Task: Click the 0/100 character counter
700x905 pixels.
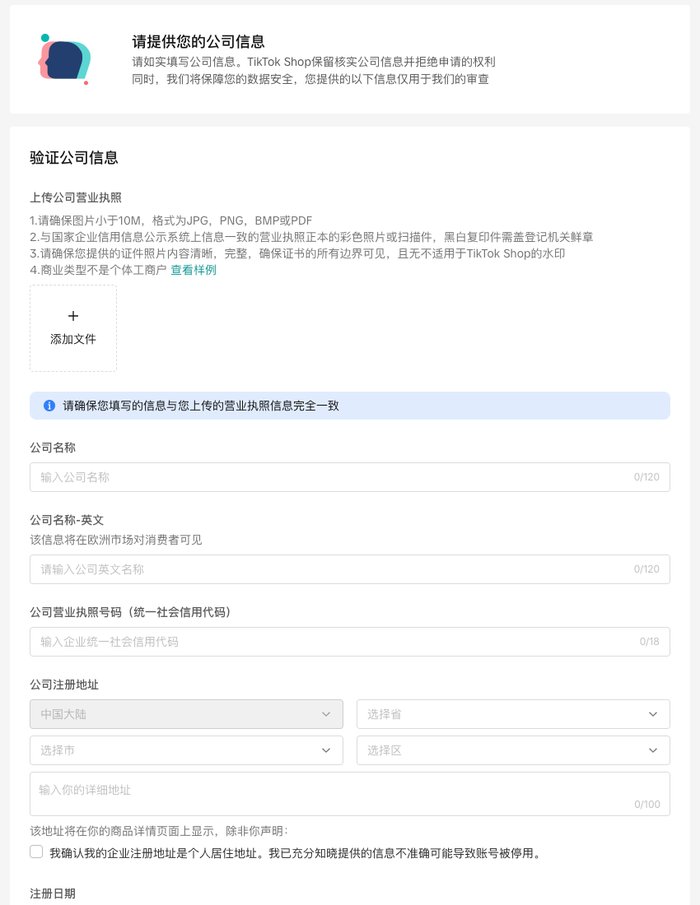Action: [647, 804]
